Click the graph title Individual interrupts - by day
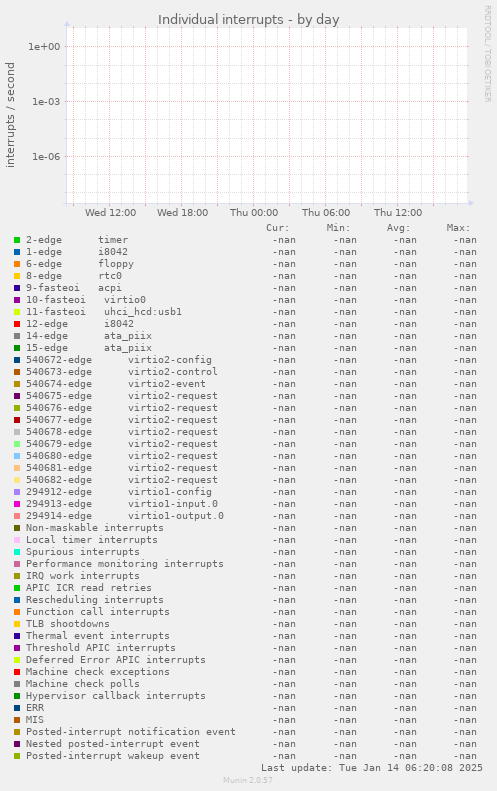 (x=248, y=20)
